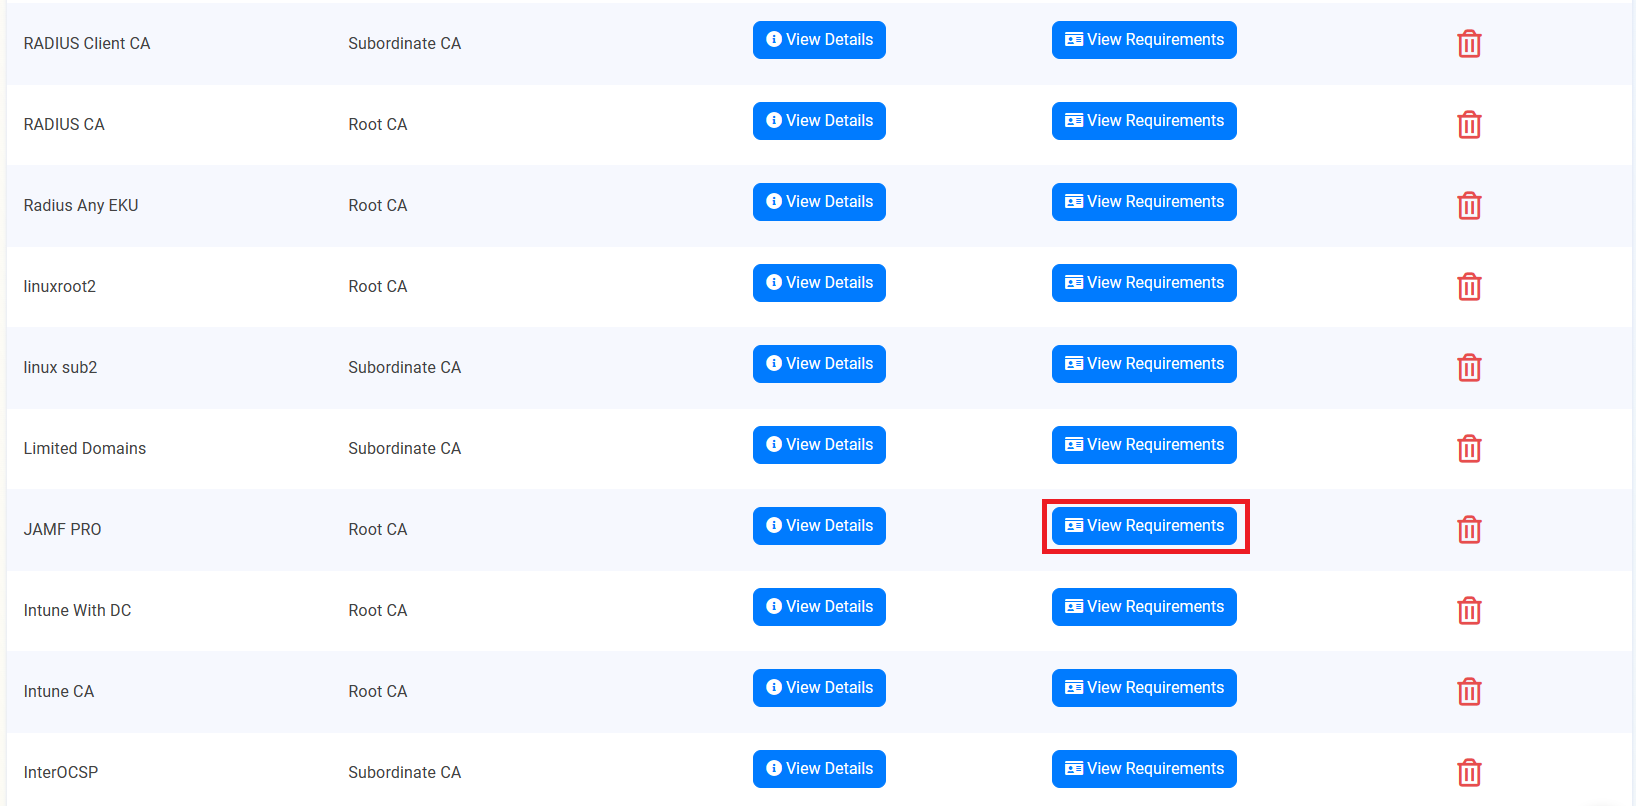Show Limited Domains details
Image resolution: width=1636 pixels, height=806 pixels.
[819, 445]
